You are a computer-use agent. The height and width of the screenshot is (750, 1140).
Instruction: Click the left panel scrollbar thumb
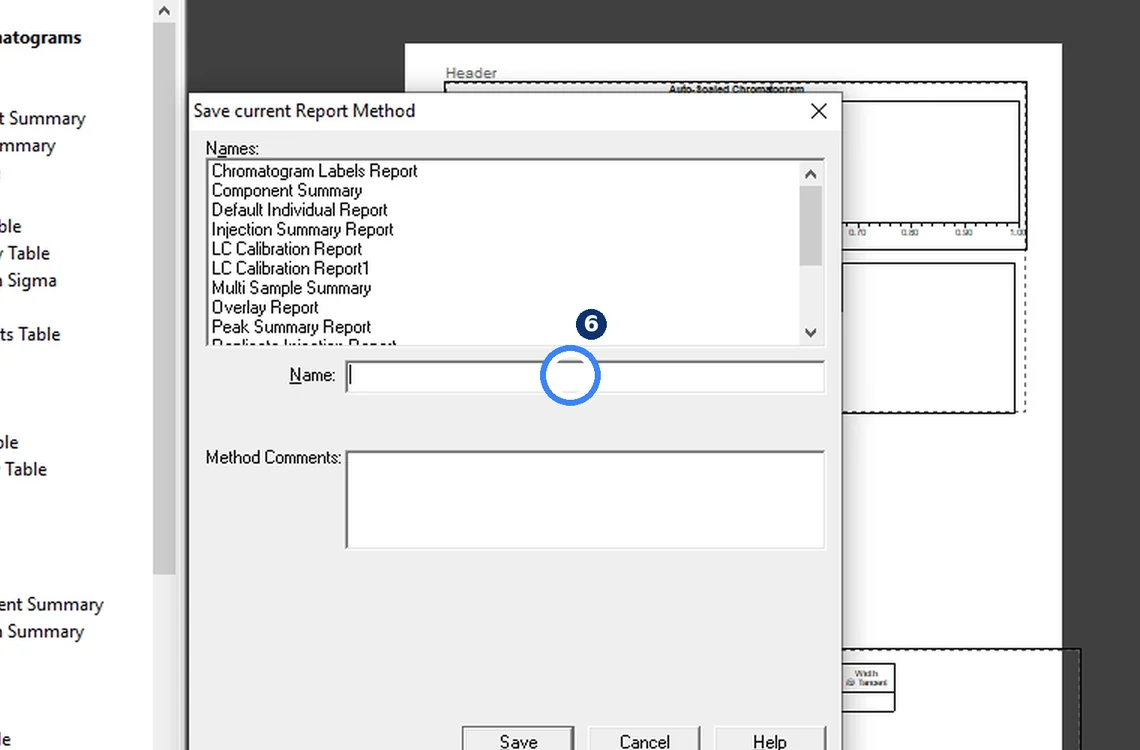click(164, 298)
